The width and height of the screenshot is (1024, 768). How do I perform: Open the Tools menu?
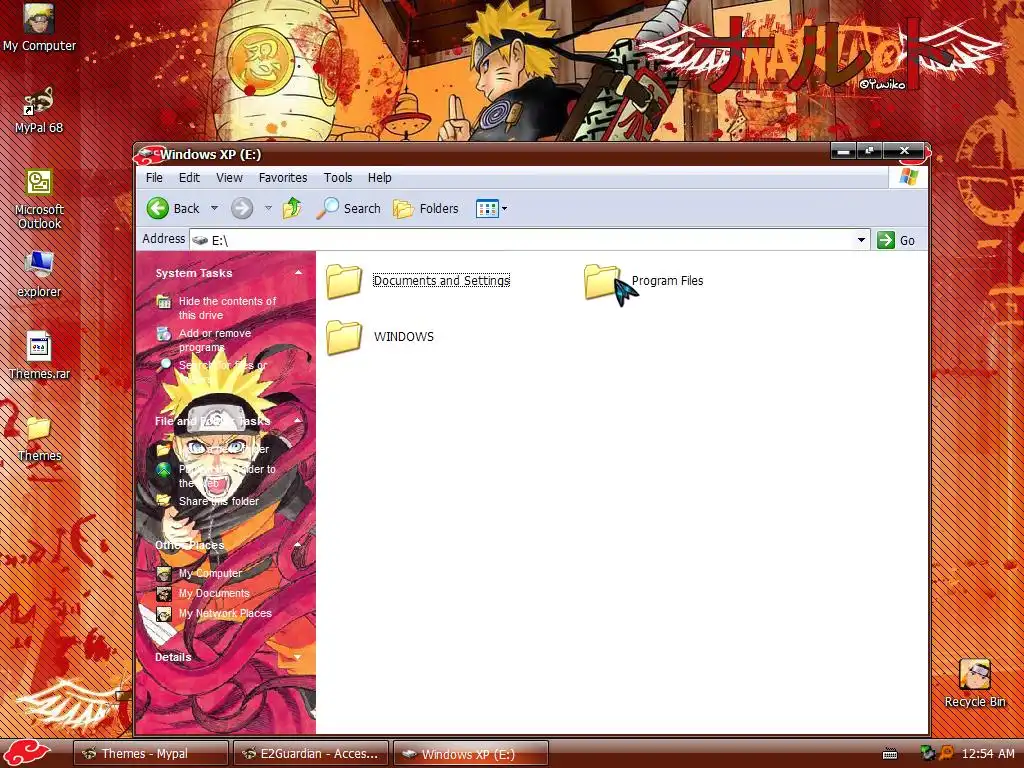338,178
